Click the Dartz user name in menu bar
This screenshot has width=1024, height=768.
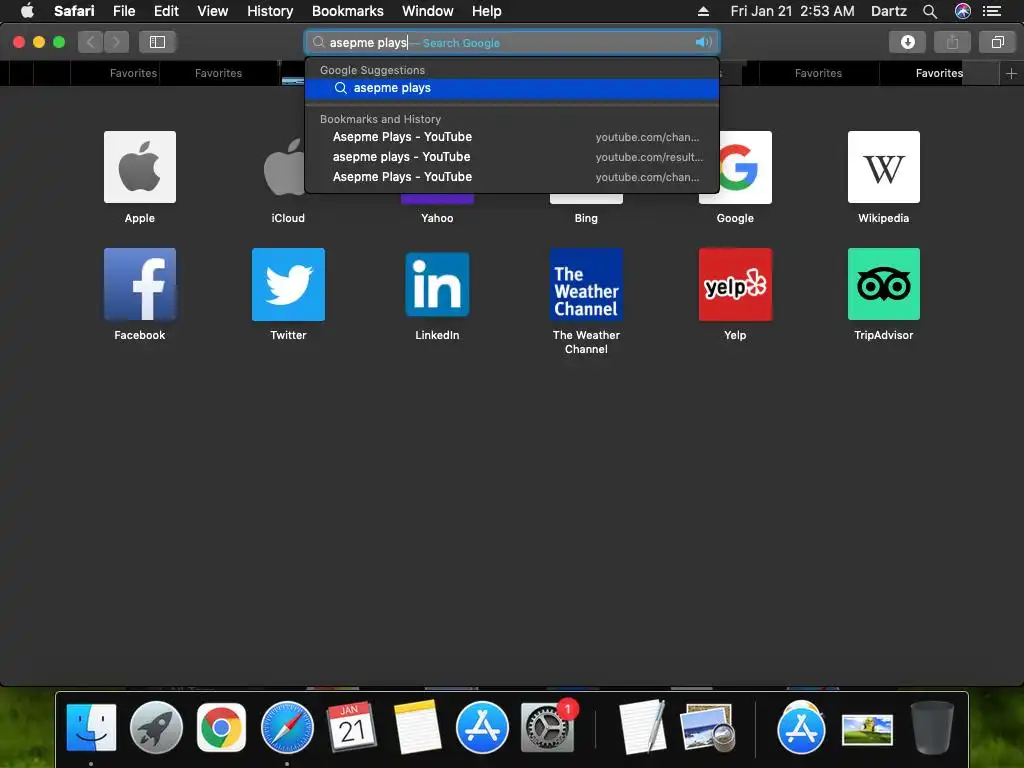(x=889, y=11)
